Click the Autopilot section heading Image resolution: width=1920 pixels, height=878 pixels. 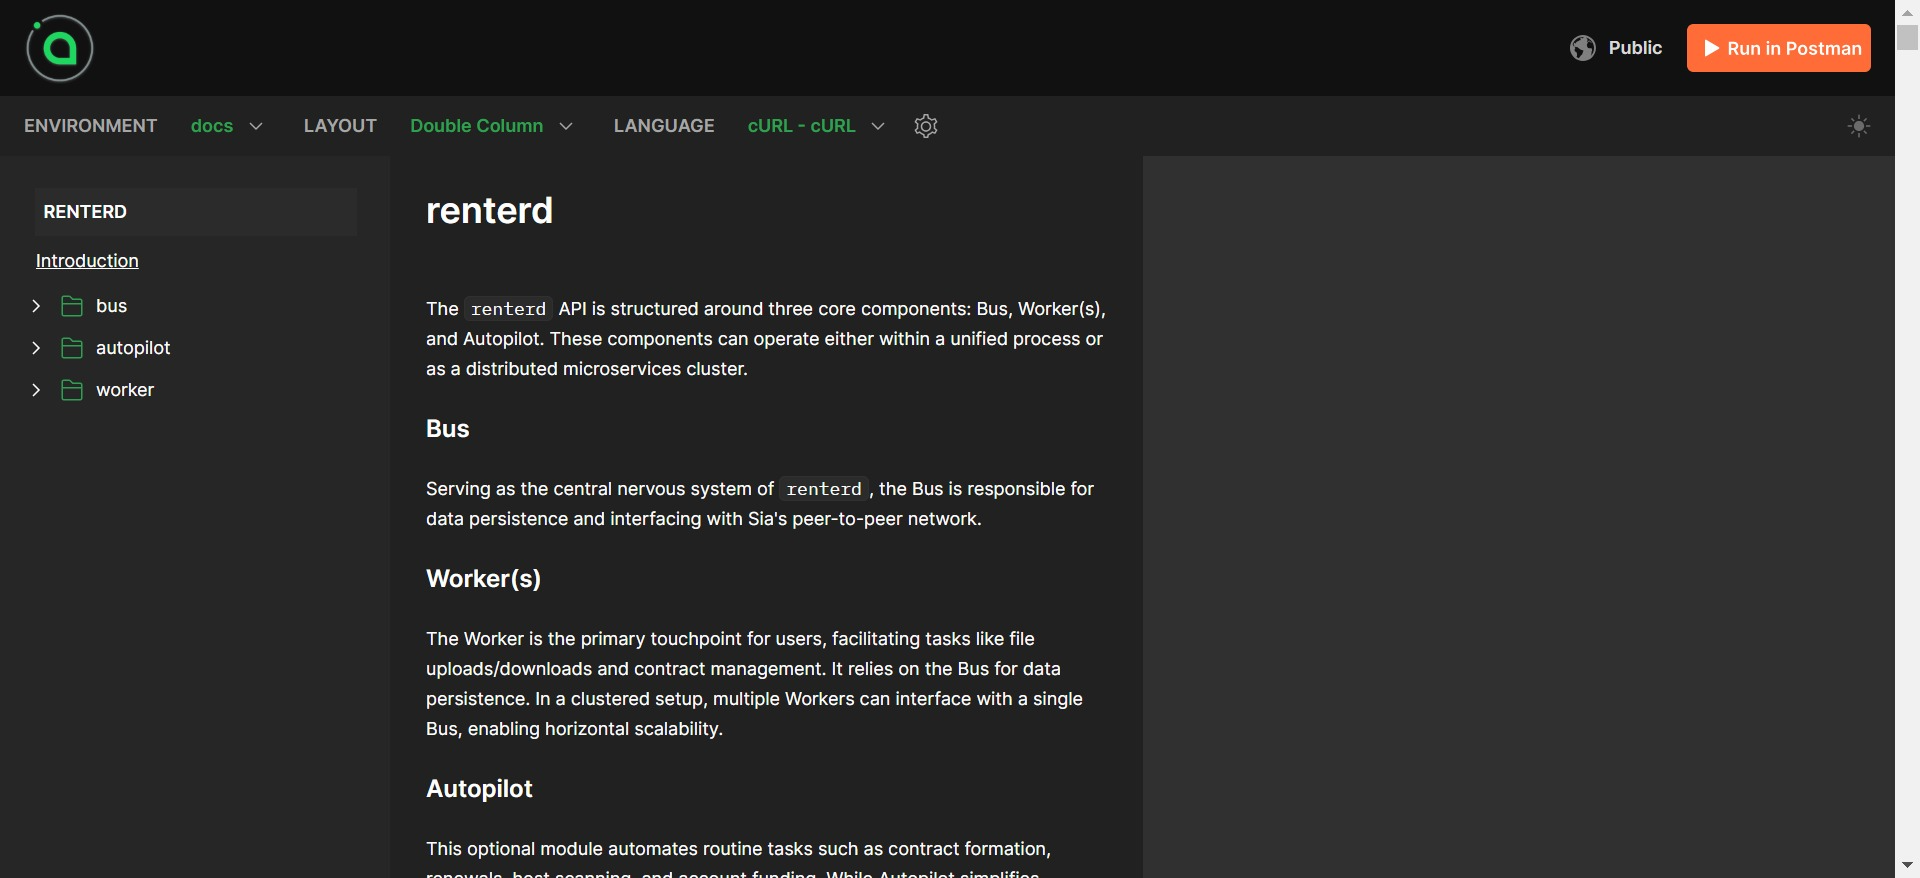tap(479, 789)
